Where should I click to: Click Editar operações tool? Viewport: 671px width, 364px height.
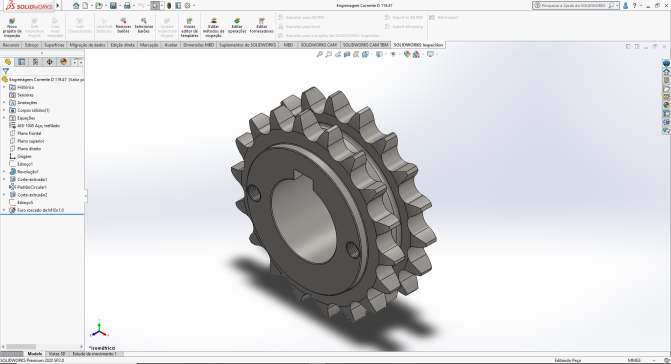click(237, 26)
